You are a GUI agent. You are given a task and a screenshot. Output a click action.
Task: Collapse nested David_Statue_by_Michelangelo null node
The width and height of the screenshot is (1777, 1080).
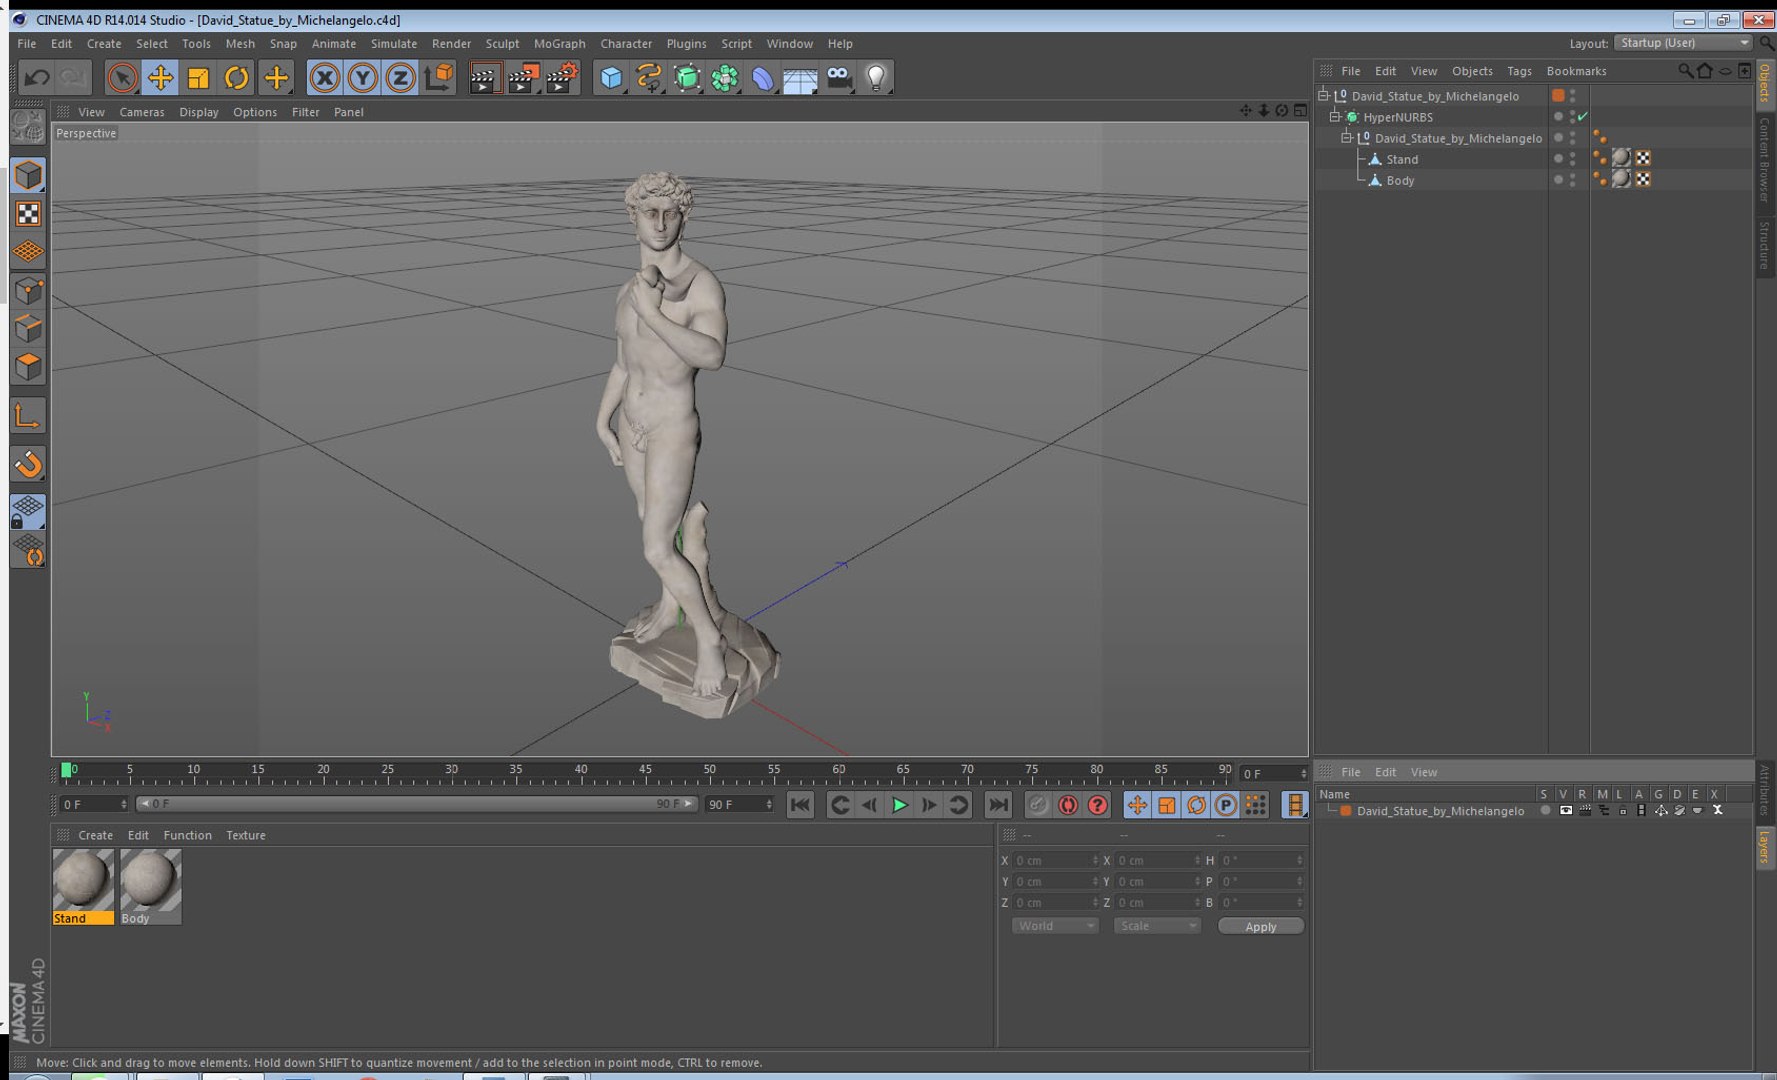point(1346,138)
